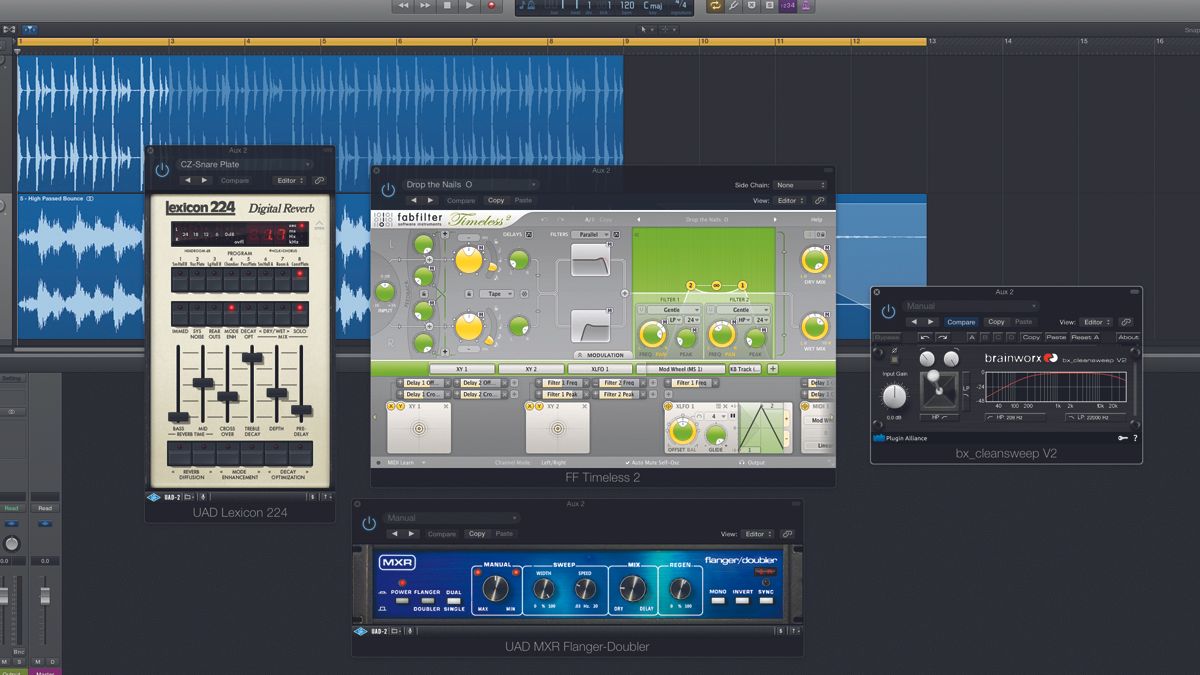Click the link icon in the Lexicon 224 header

coord(319,181)
